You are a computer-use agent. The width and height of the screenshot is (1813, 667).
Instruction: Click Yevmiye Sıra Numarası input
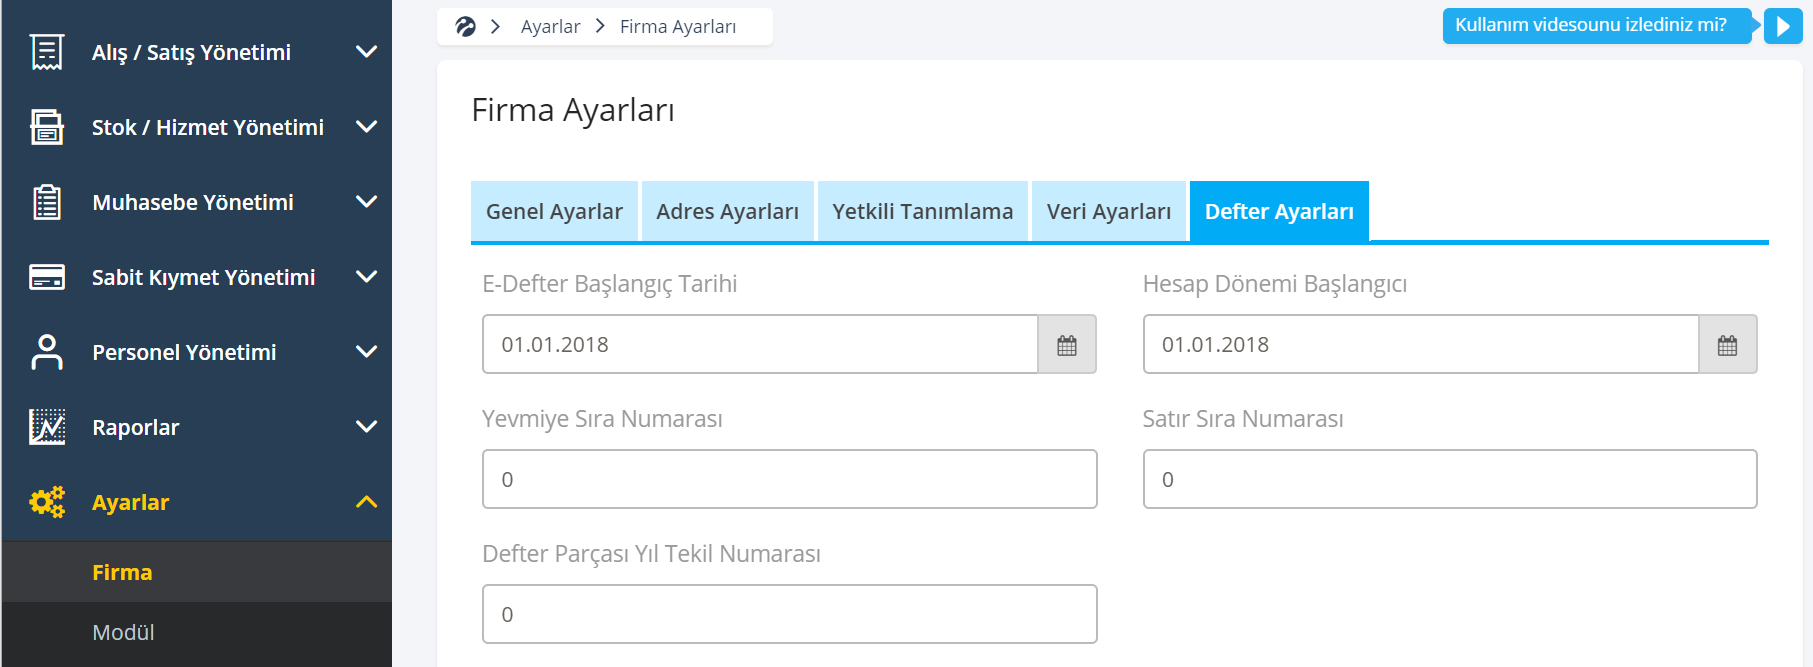(x=790, y=479)
